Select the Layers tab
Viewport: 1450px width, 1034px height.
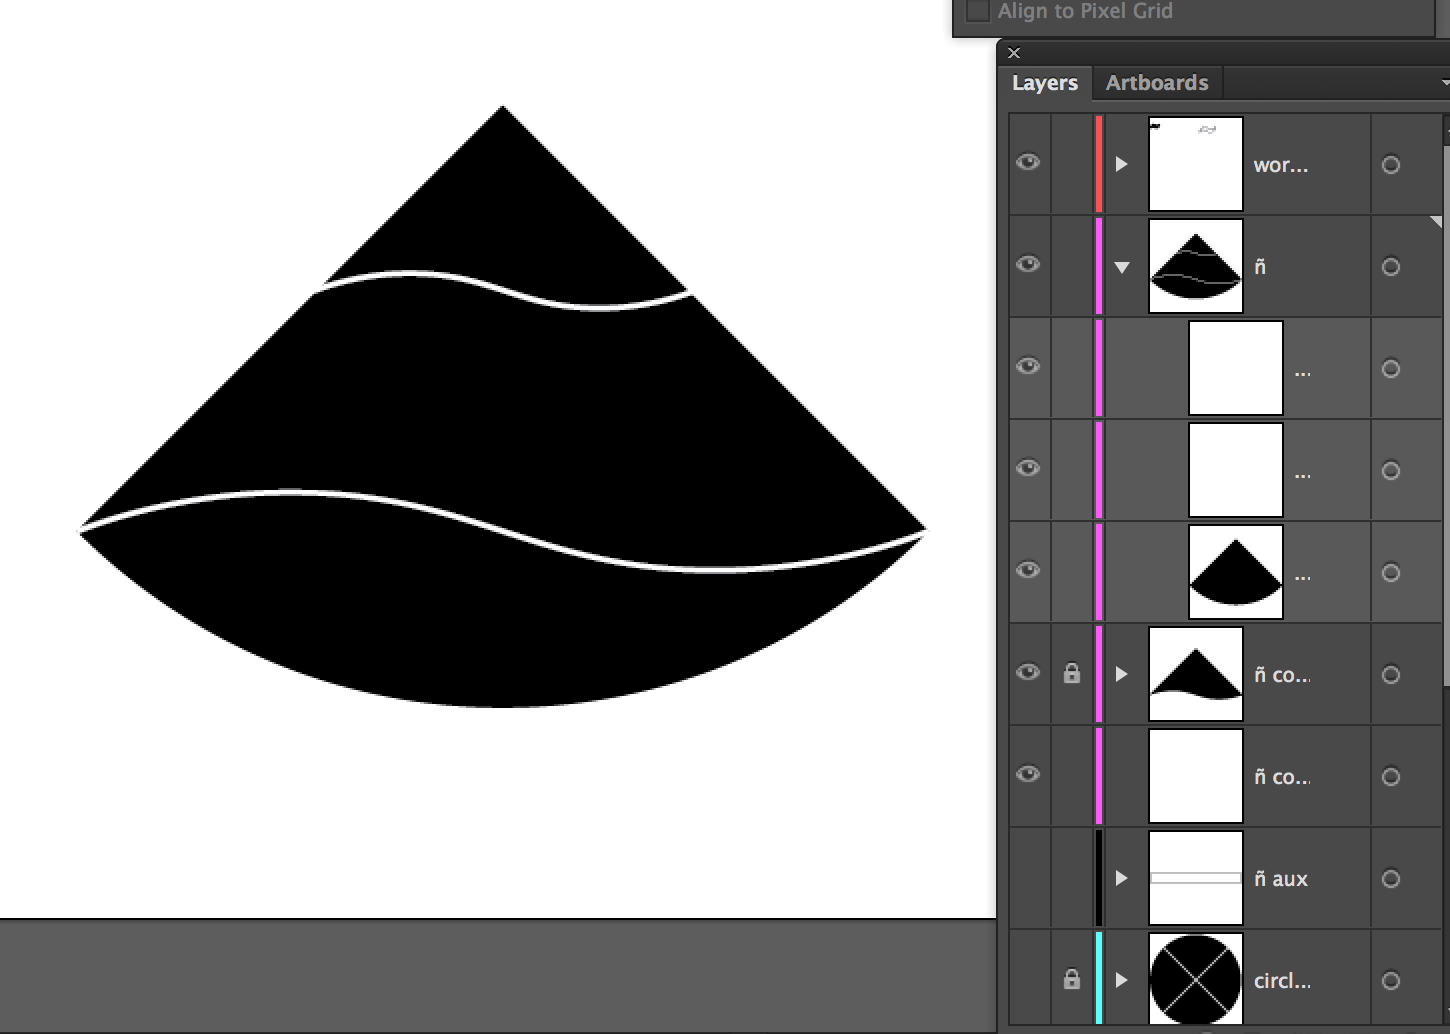[1044, 83]
